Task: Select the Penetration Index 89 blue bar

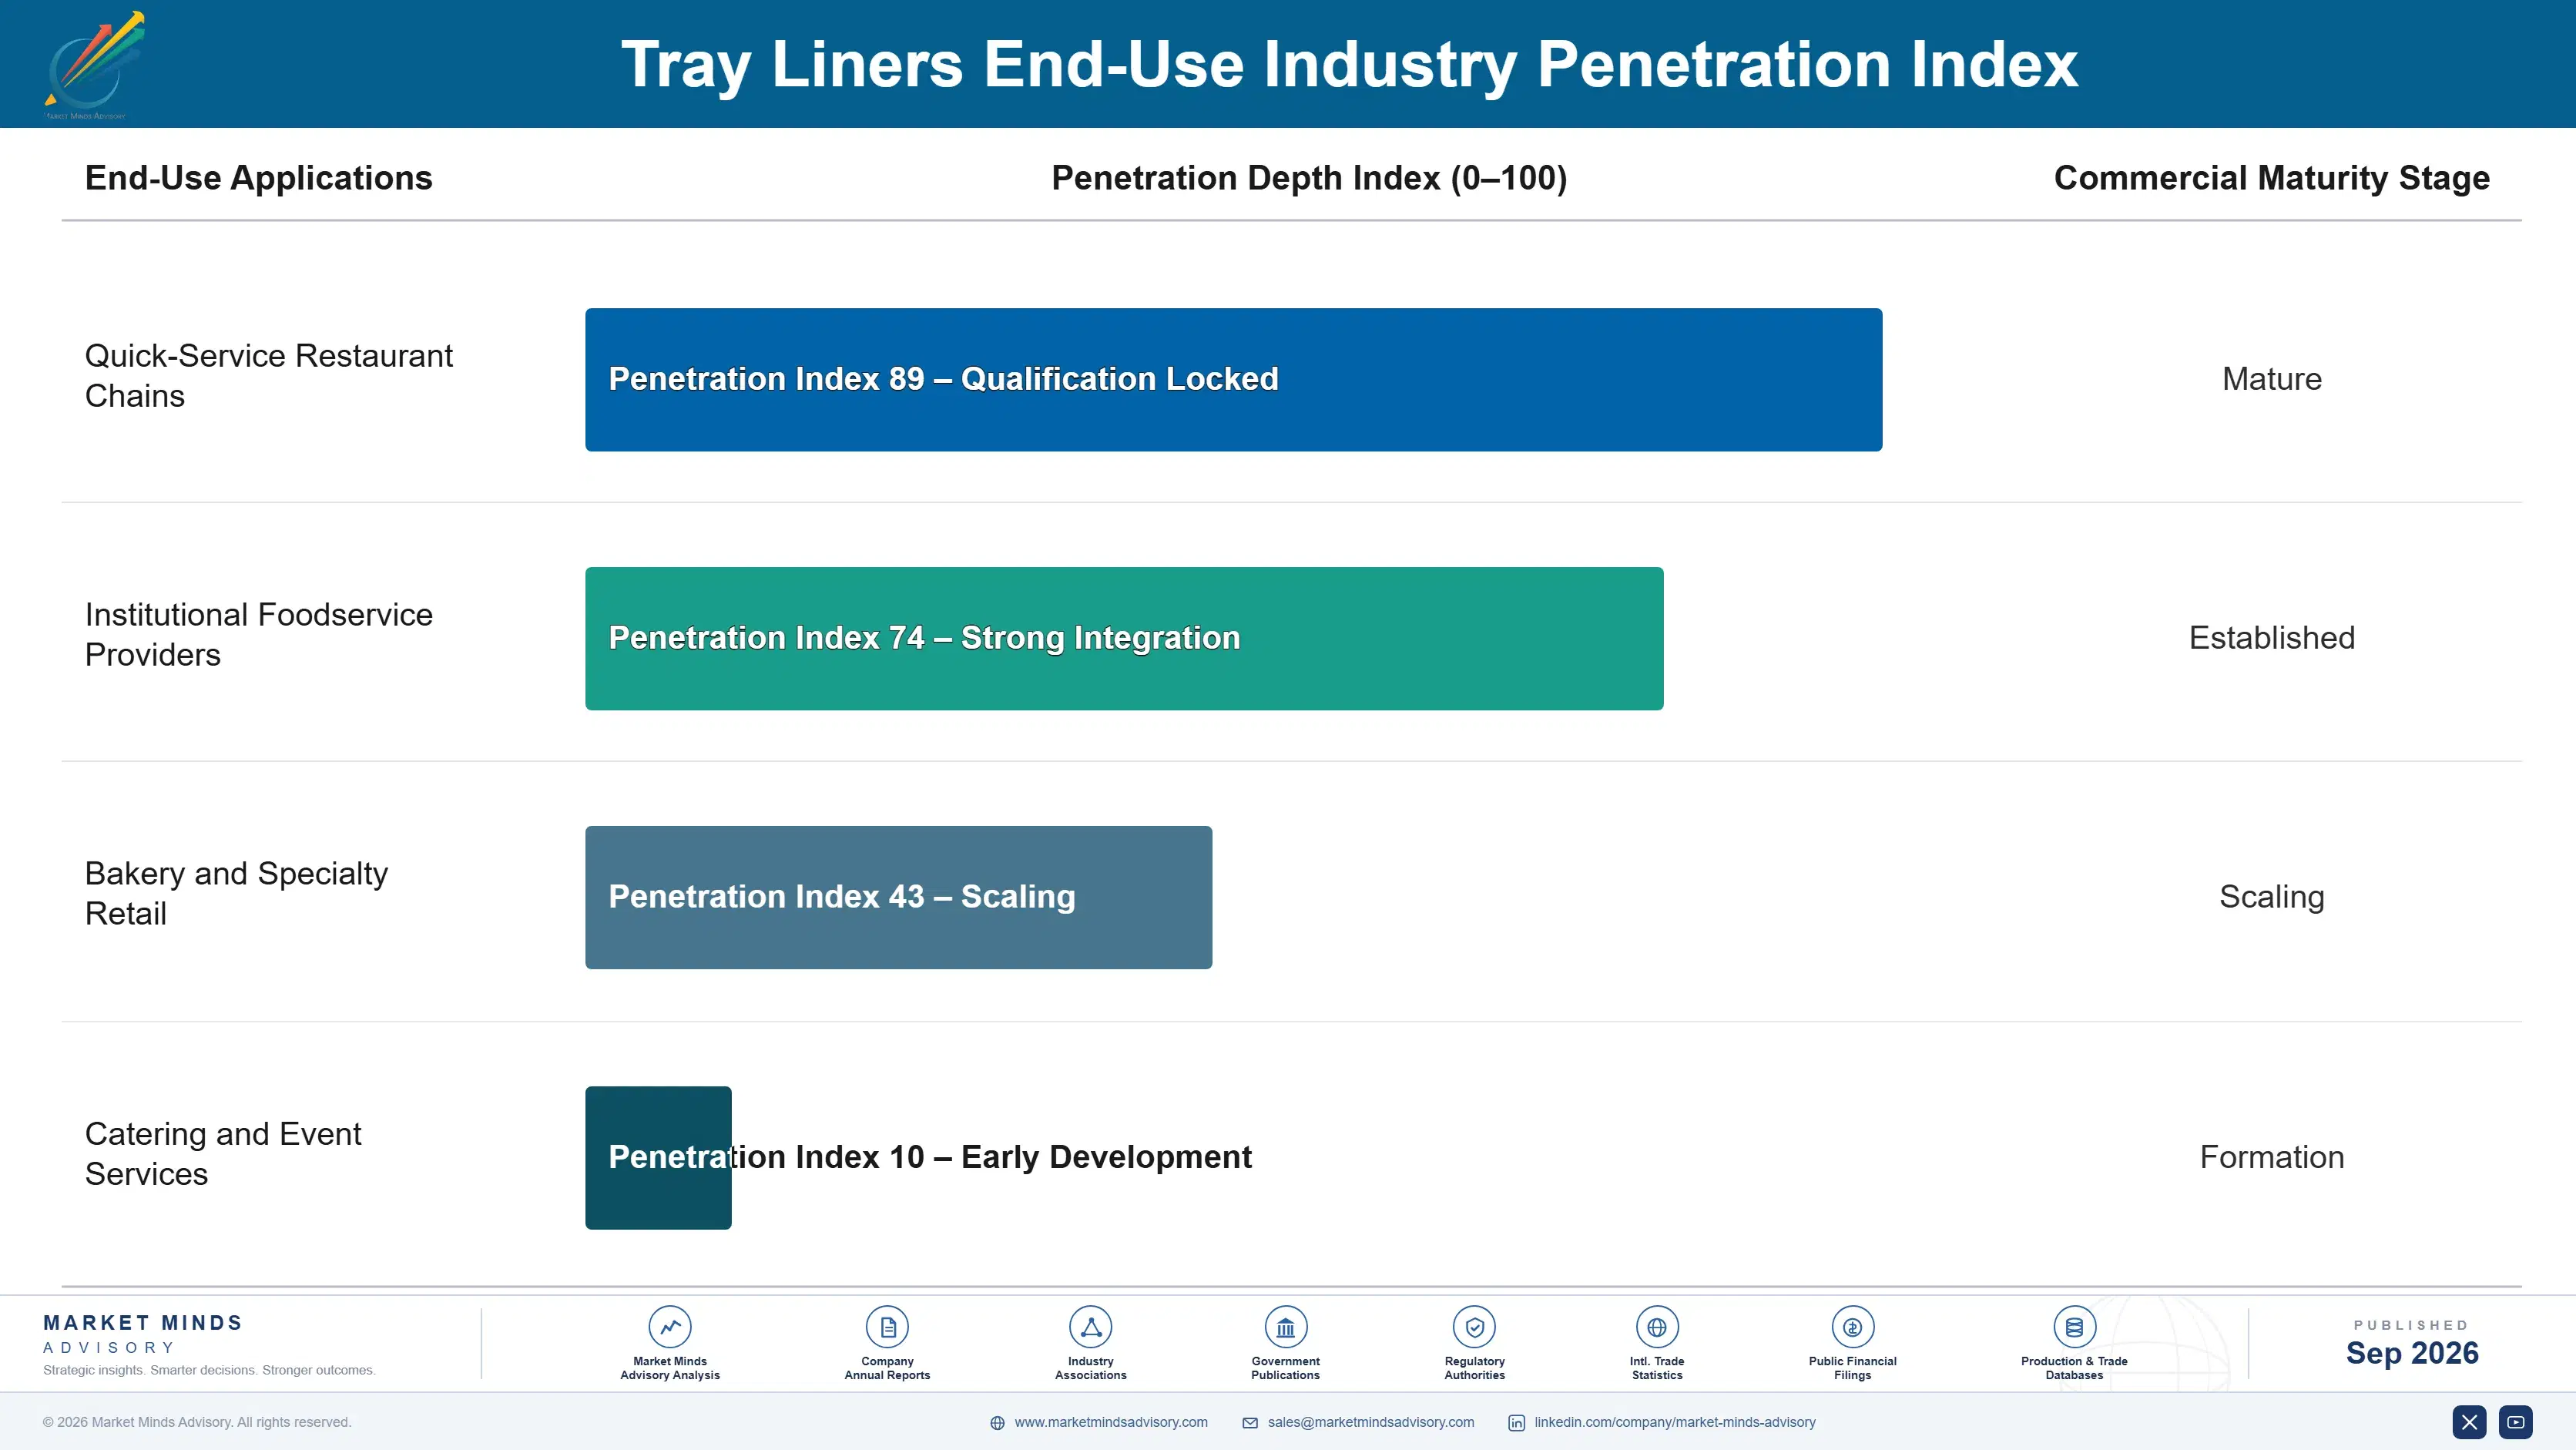Action: (x=1233, y=380)
